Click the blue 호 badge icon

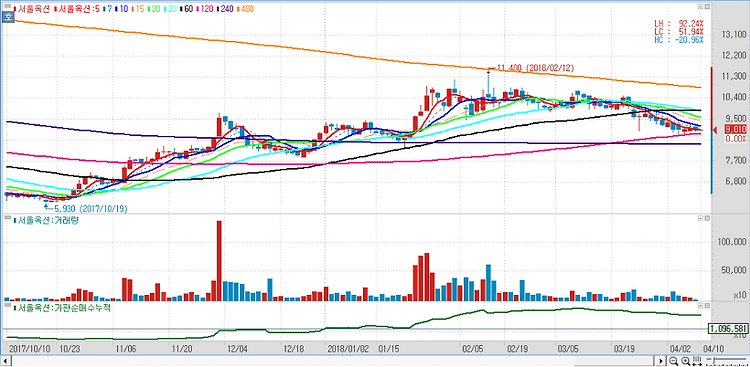tap(8, 17)
